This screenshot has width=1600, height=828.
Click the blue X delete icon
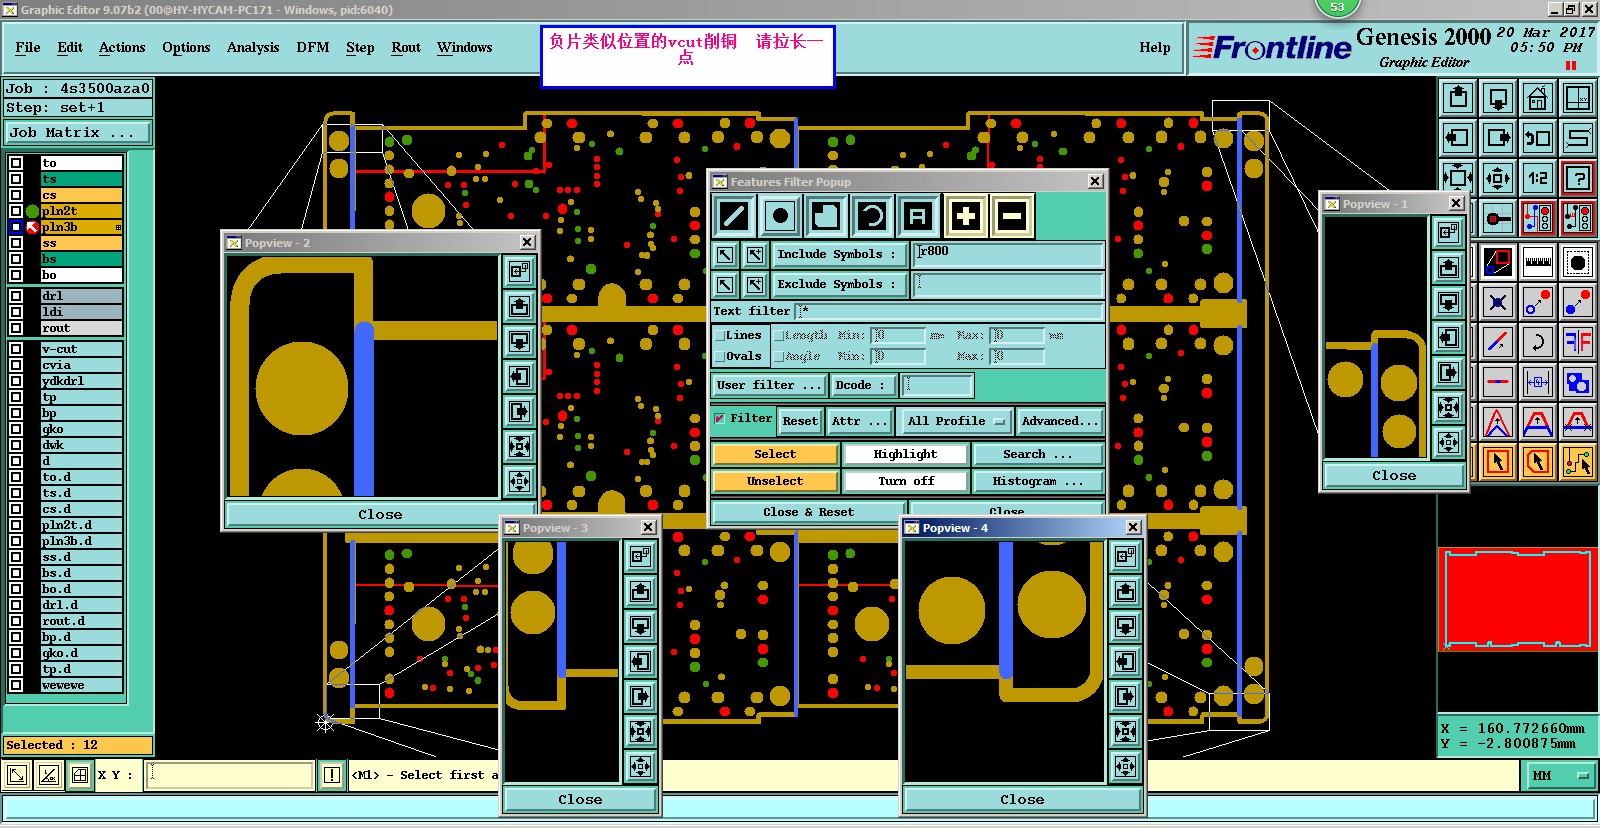point(1498,302)
